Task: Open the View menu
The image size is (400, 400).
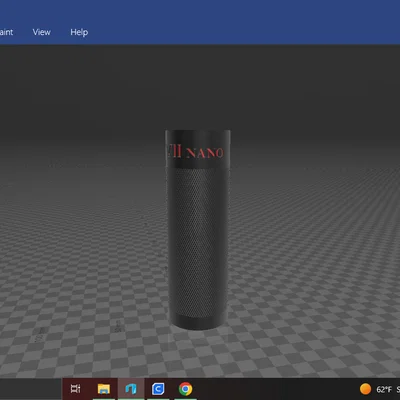Action: pos(42,32)
